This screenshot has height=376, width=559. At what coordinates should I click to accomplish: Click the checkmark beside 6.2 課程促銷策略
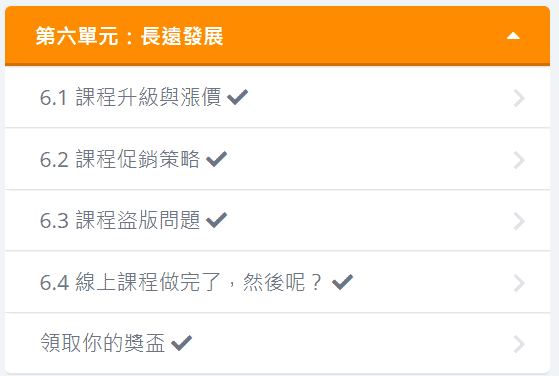pos(216,159)
